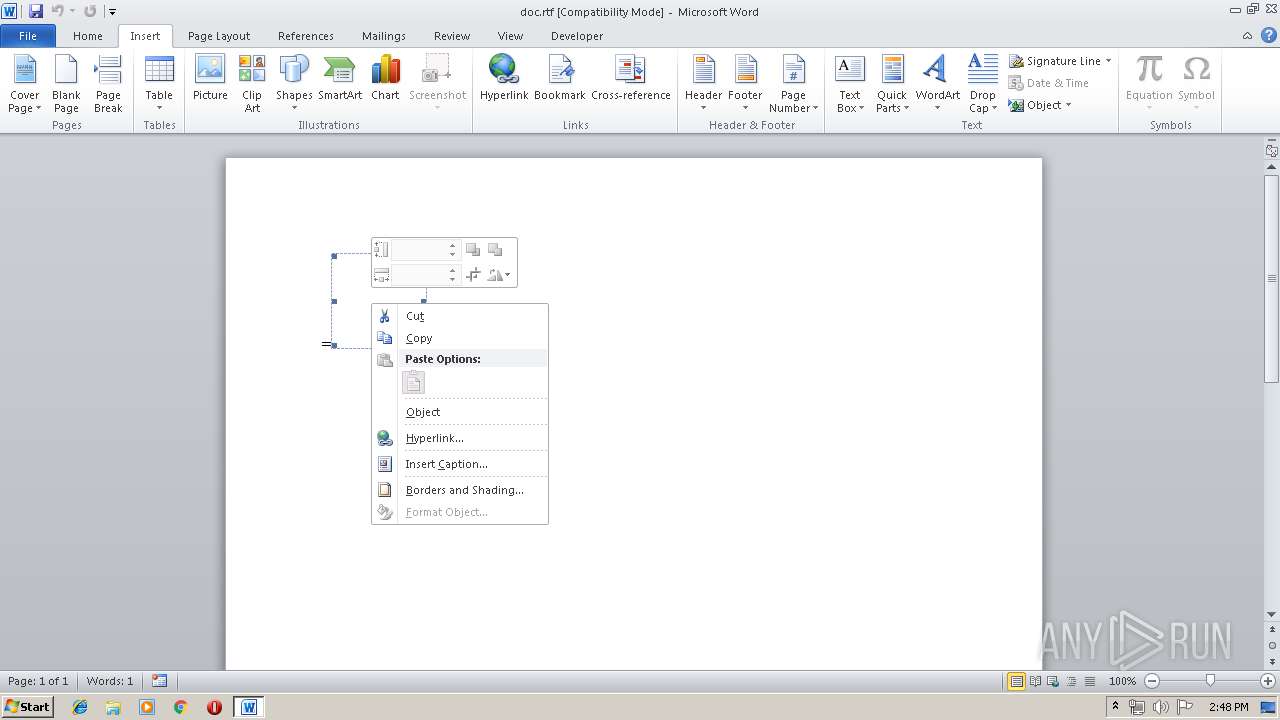Choose Copy from the context menu
This screenshot has width=1280, height=720.
(x=460, y=338)
